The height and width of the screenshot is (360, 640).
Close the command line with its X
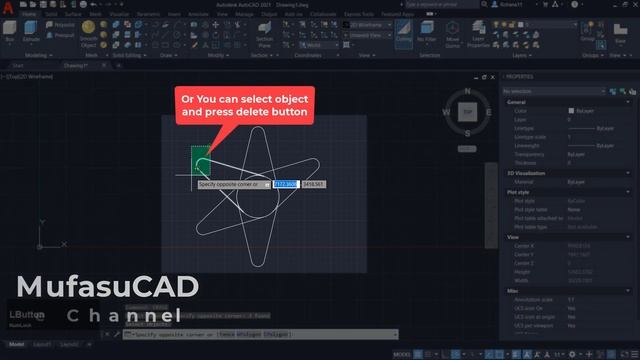(107, 334)
